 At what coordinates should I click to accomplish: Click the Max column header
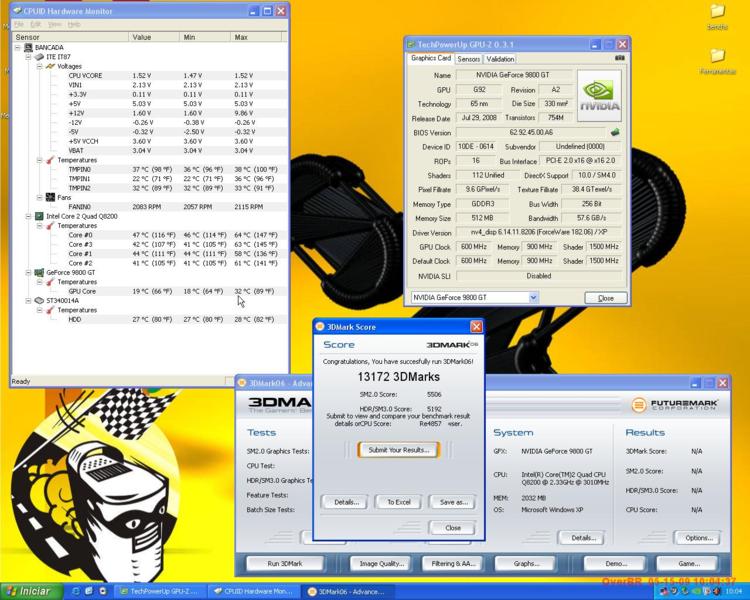pos(257,37)
